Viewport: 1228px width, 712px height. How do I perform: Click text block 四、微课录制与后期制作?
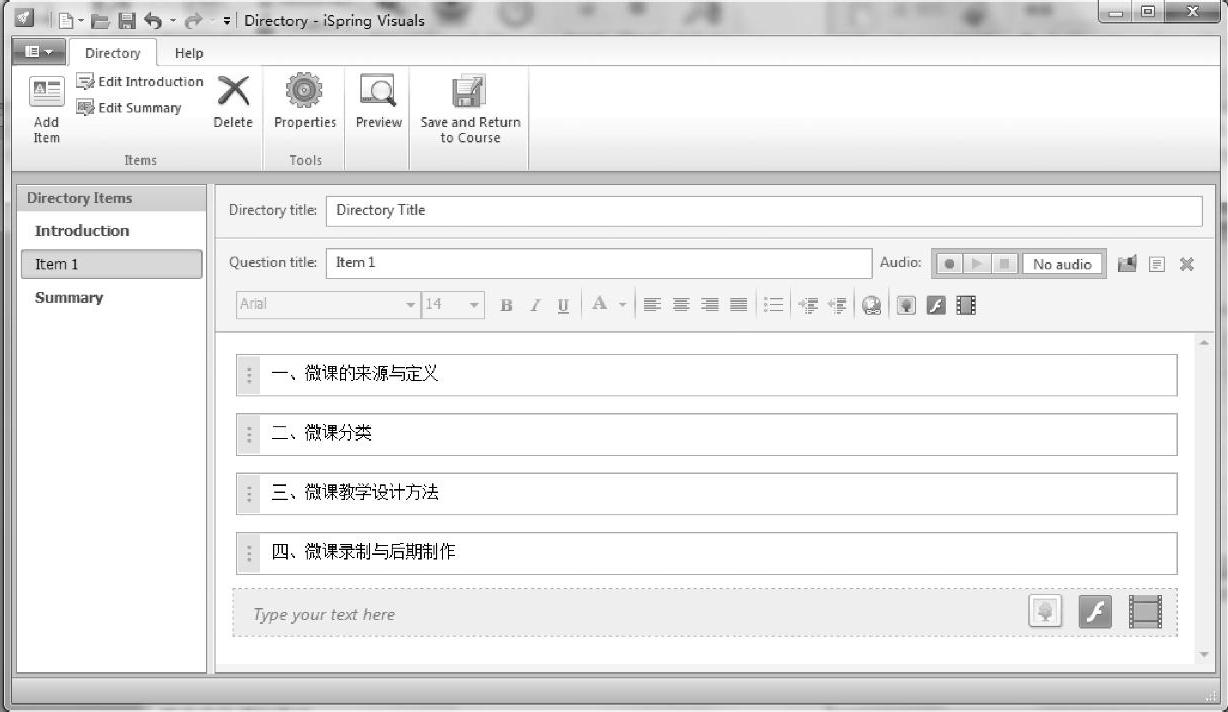706,552
